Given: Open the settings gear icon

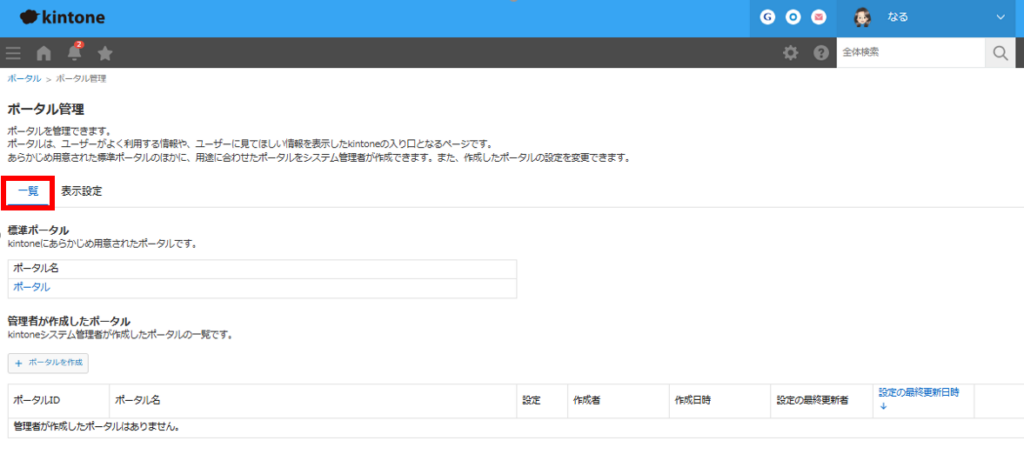Looking at the screenshot, I should tap(790, 53).
